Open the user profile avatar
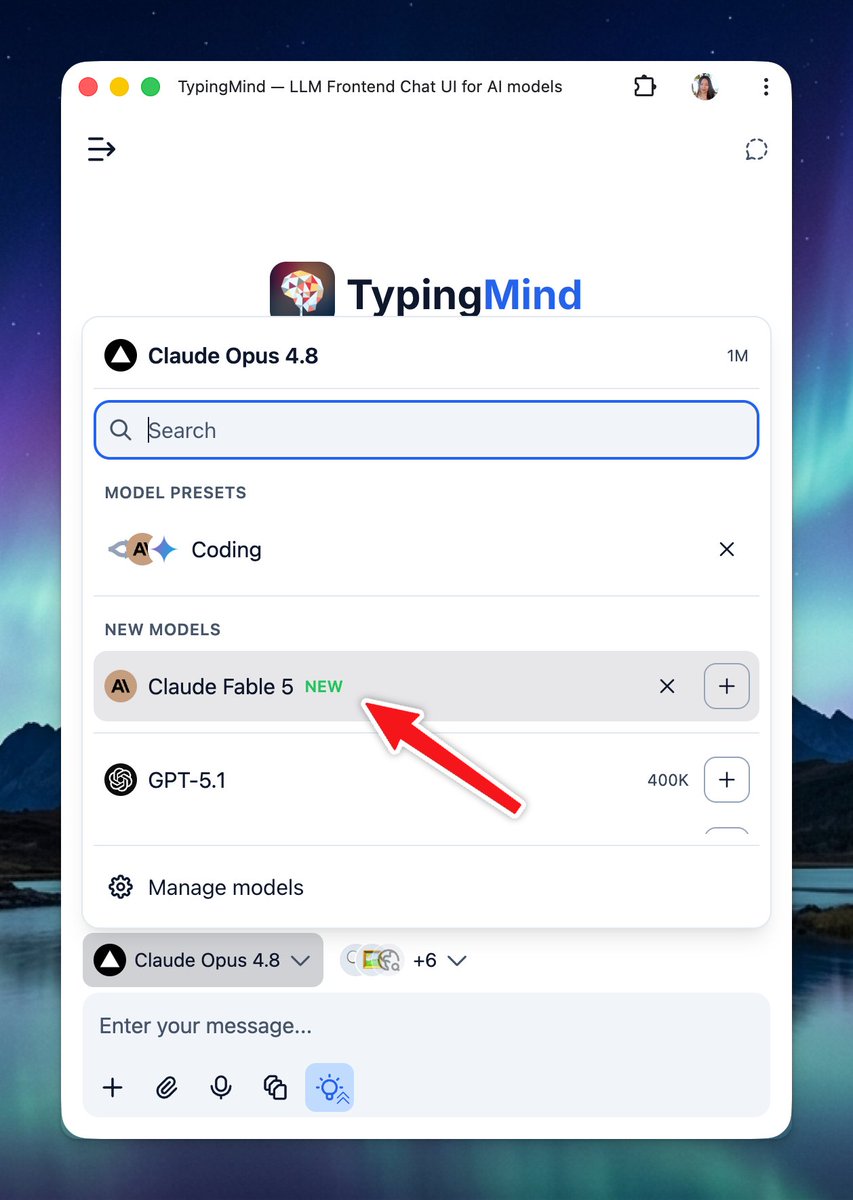The height and width of the screenshot is (1200, 853). point(705,87)
